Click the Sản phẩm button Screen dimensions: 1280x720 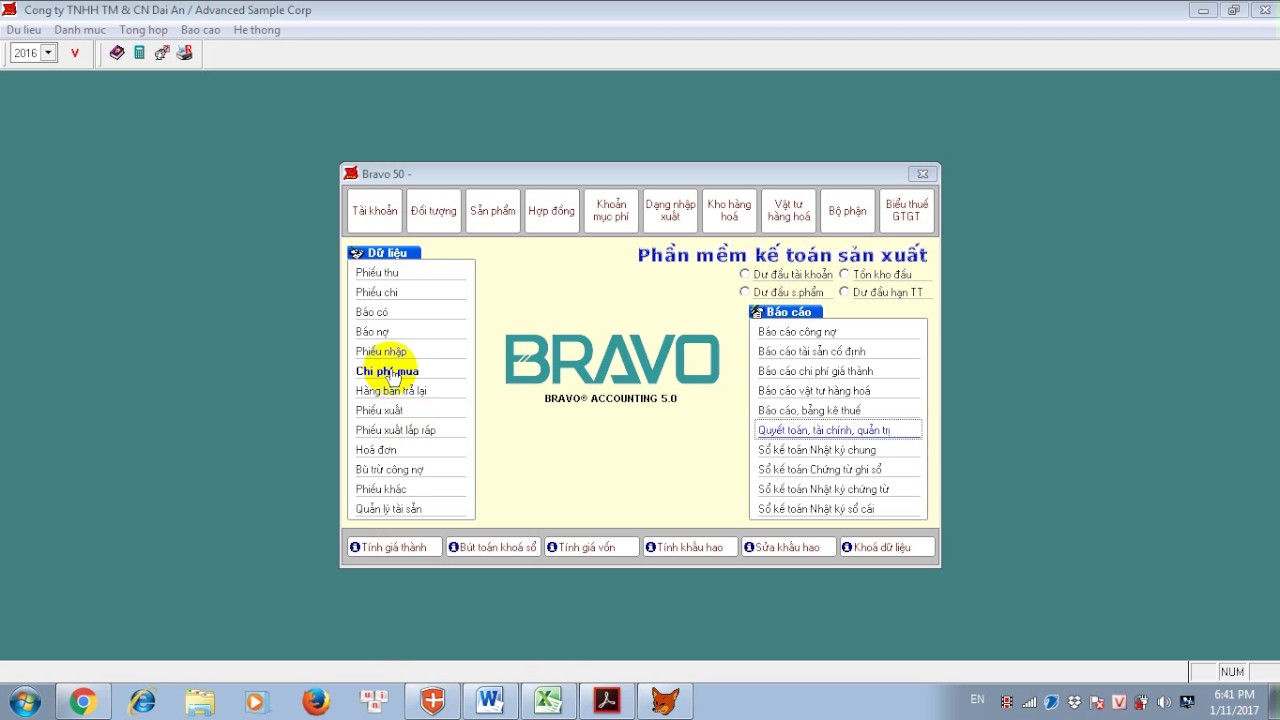493,211
